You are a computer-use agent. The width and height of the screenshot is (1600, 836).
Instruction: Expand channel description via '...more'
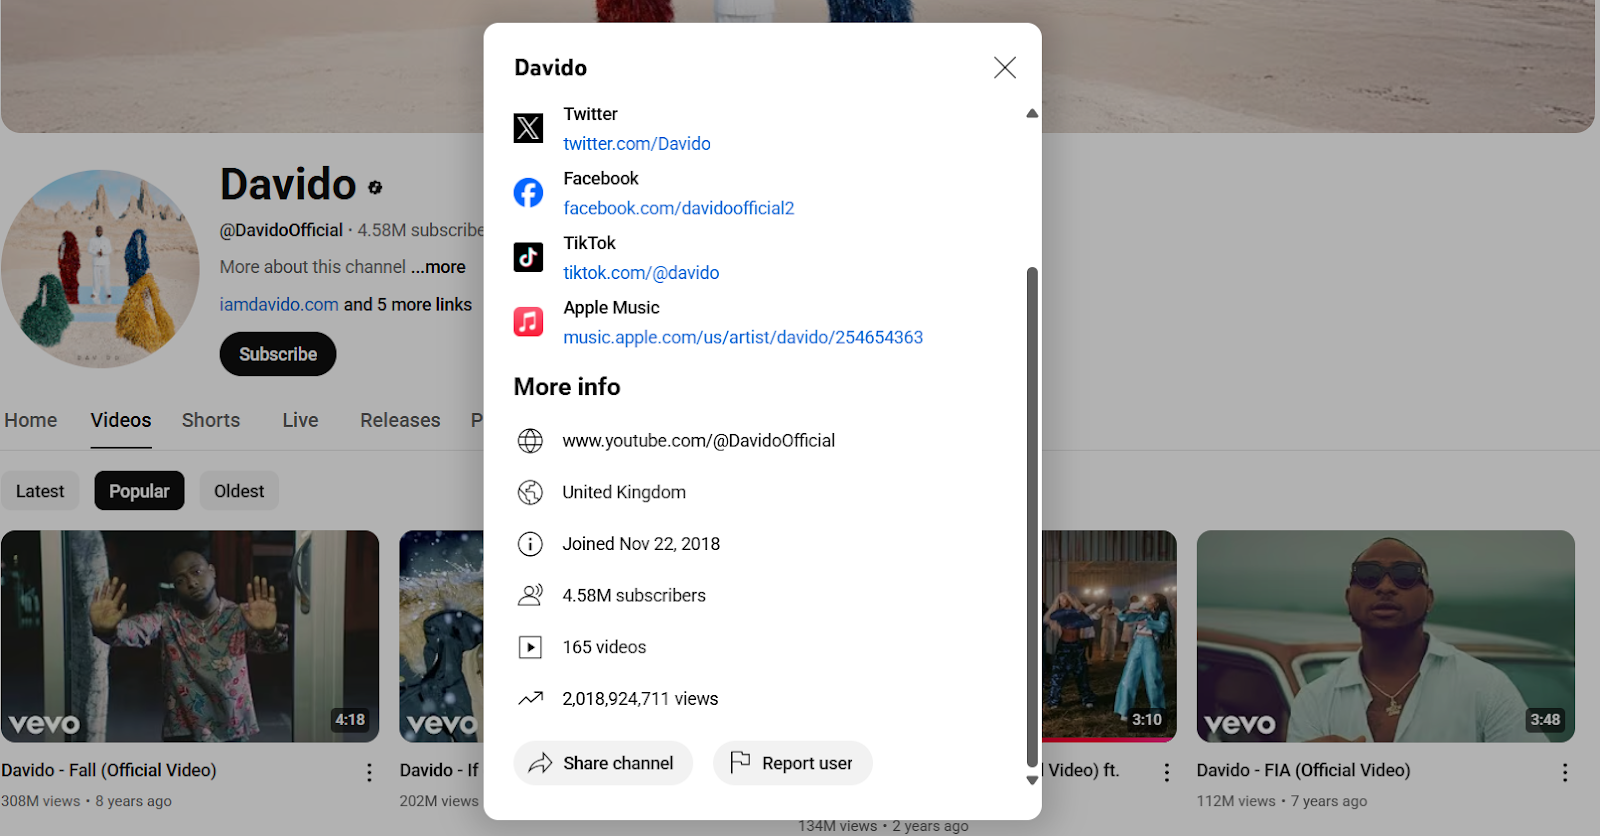[x=438, y=267]
